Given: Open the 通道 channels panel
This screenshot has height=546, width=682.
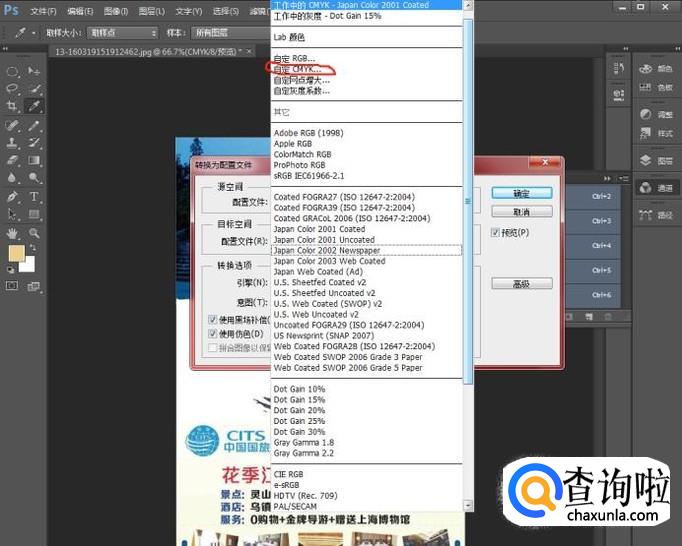Looking at the screenshot, I should [655, 188].
